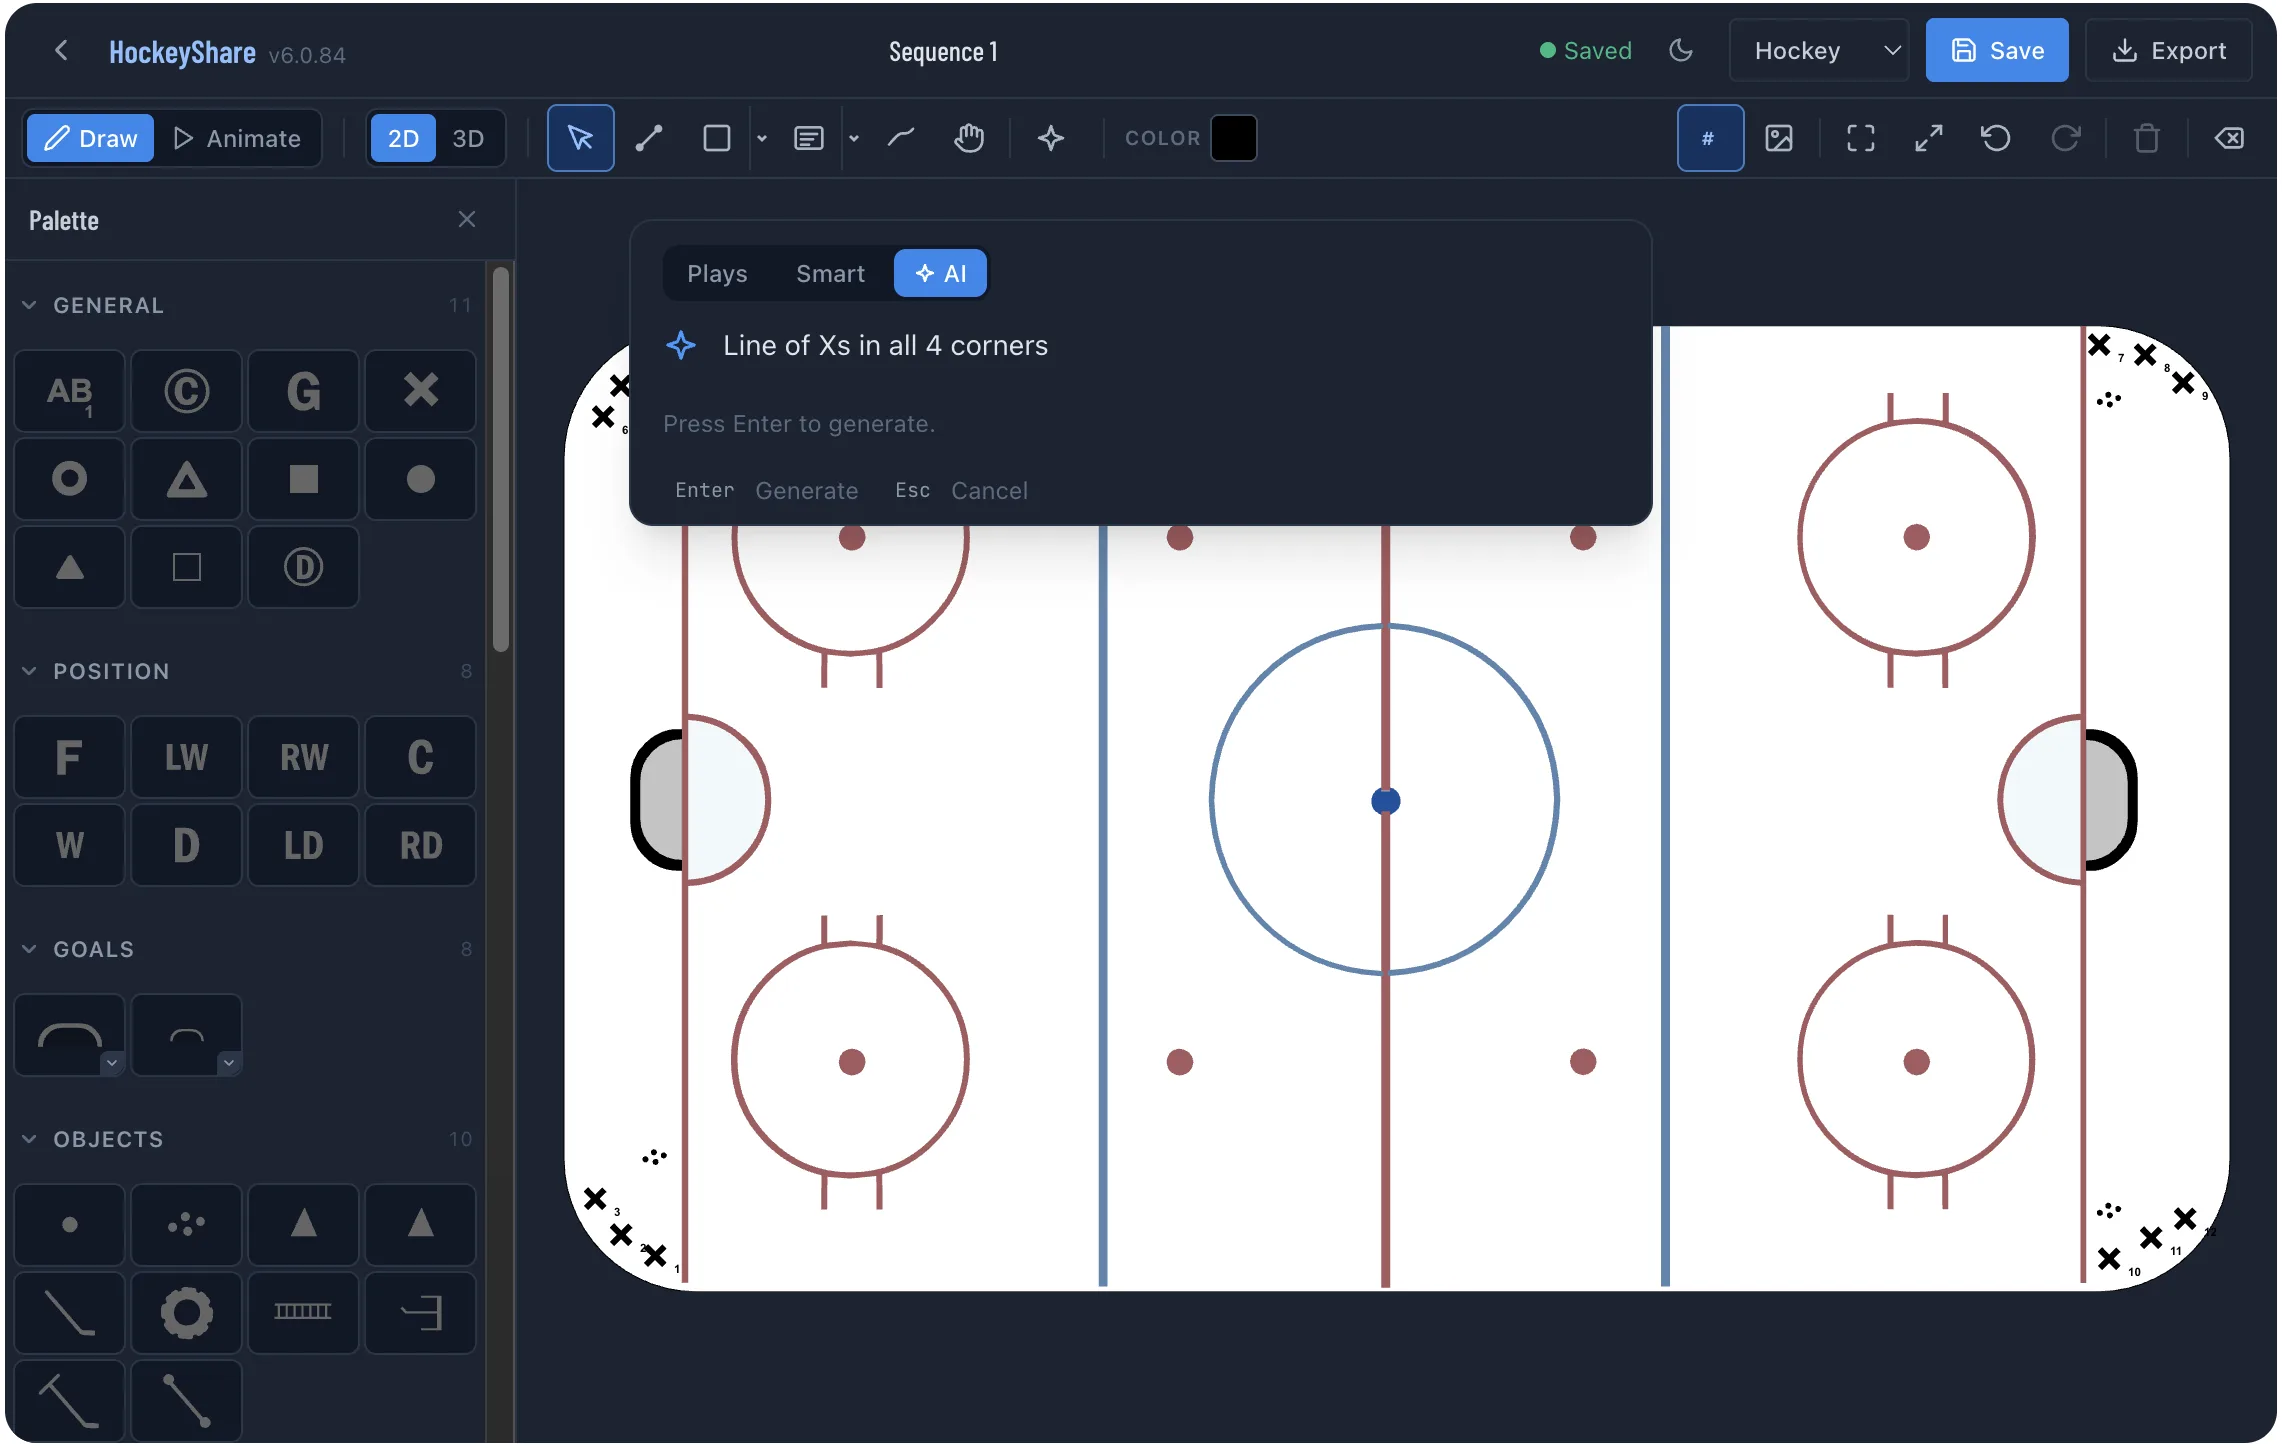Go back with the left chevron
The width and height of the screenshot is (2282, 1448).
point(62,50)
